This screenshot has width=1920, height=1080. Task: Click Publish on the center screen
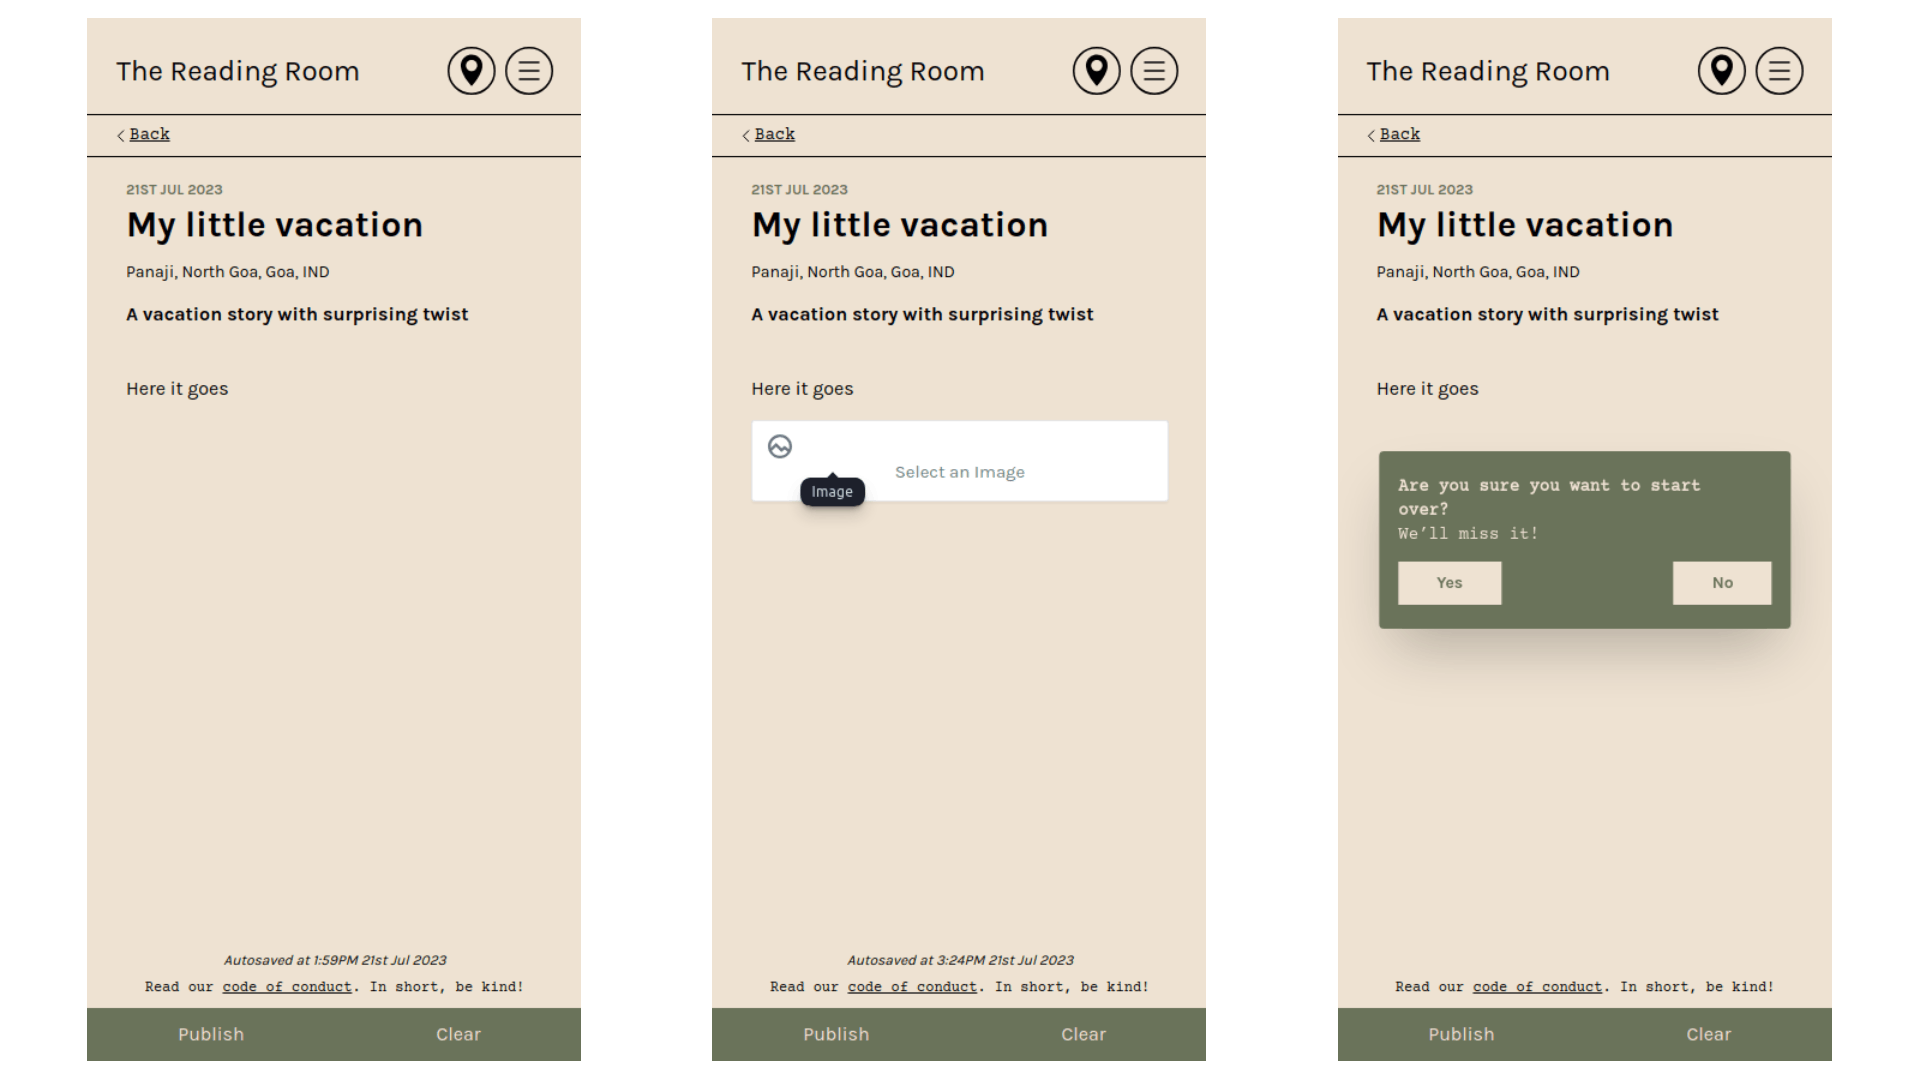click(836, 1033)
